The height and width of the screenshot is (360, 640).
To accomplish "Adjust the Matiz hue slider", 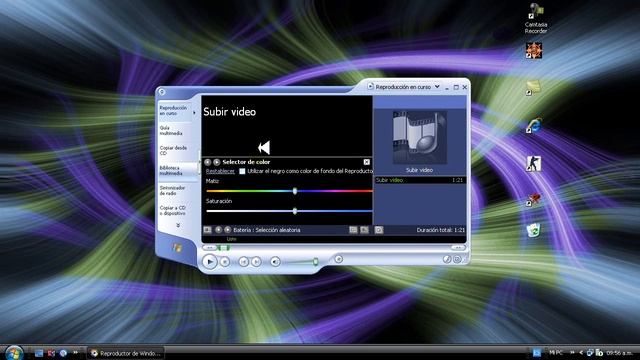I will click(295, 191).
